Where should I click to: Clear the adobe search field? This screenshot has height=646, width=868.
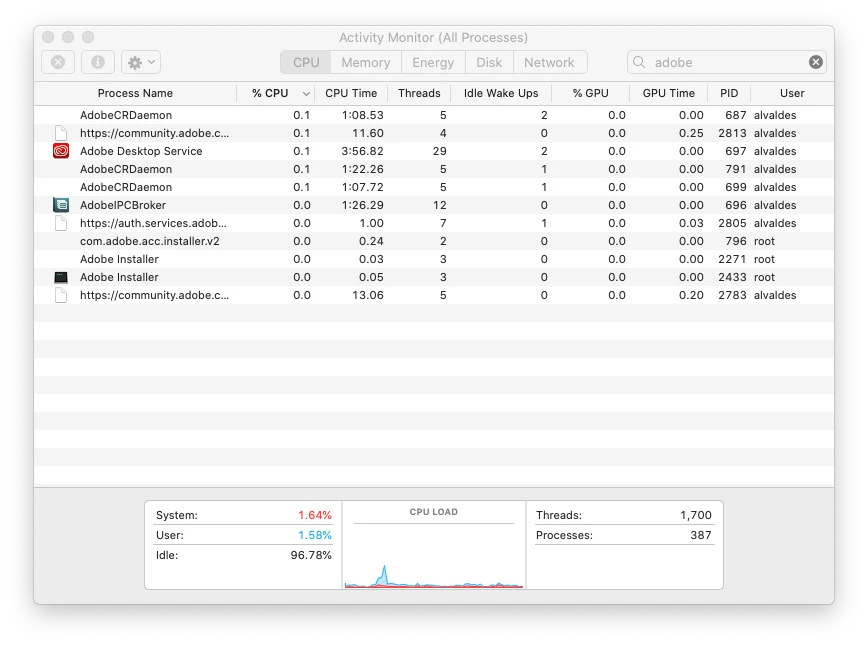[x=815, y=62]
